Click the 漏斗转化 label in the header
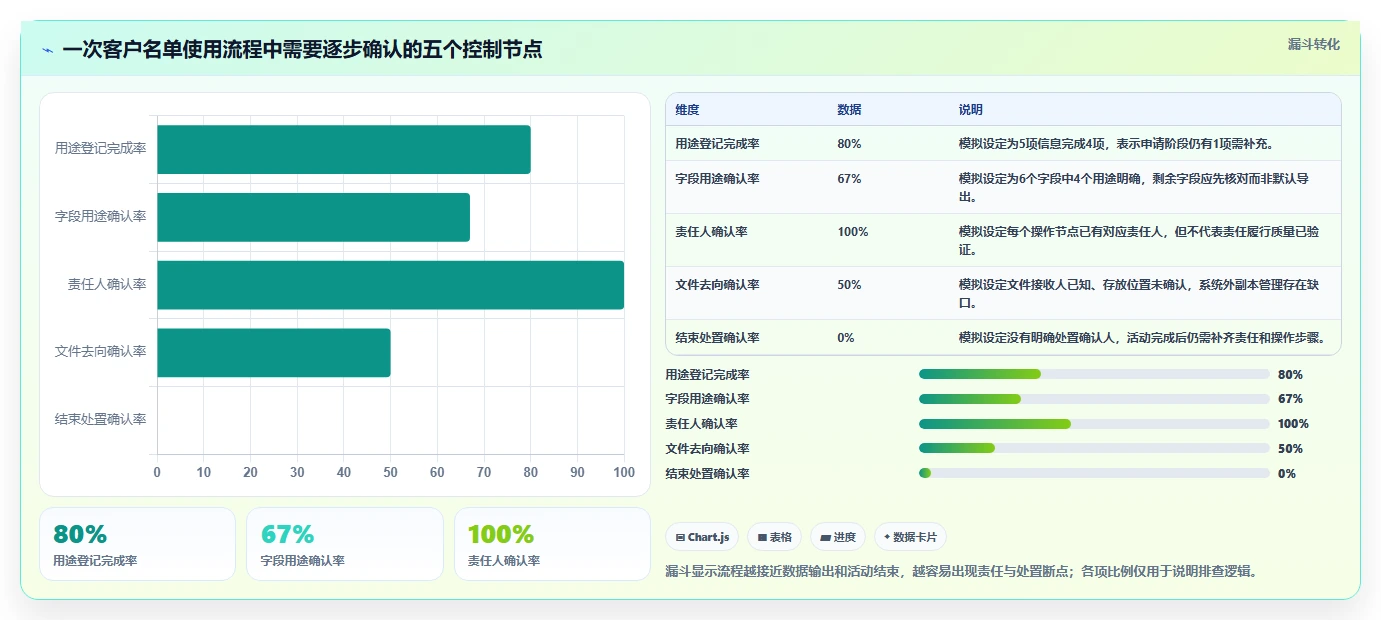1381x620 pixels. (x=1313, y=44)
